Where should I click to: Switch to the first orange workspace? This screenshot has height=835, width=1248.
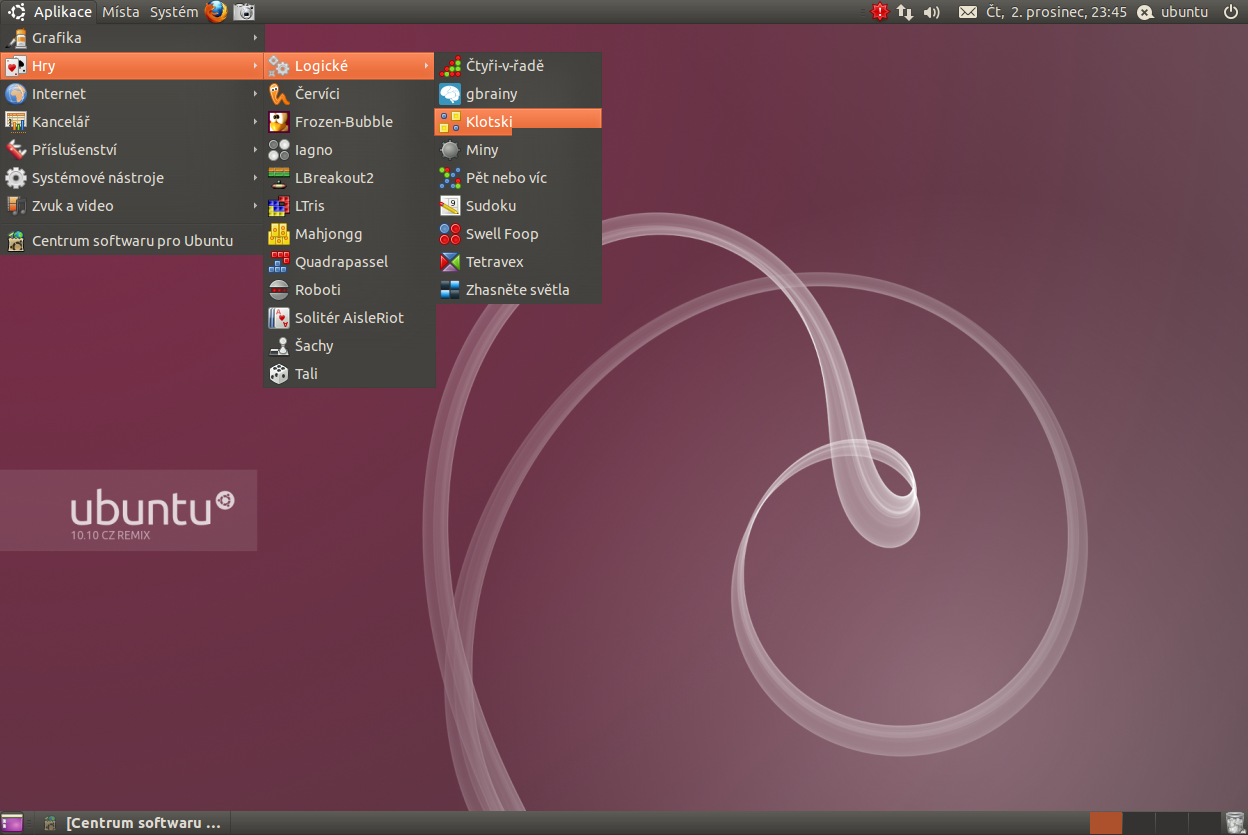[x=1106, y=823]
